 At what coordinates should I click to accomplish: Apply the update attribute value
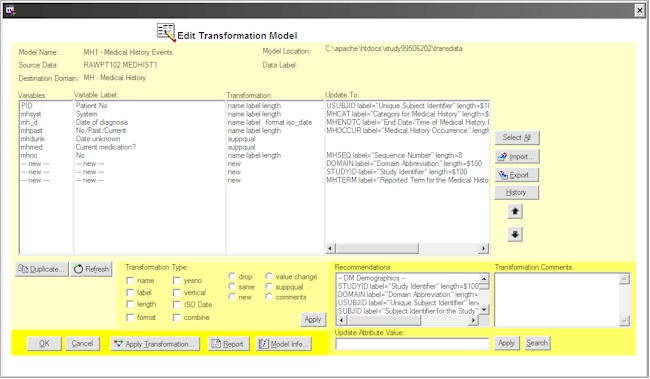click(x=507, y=343)
